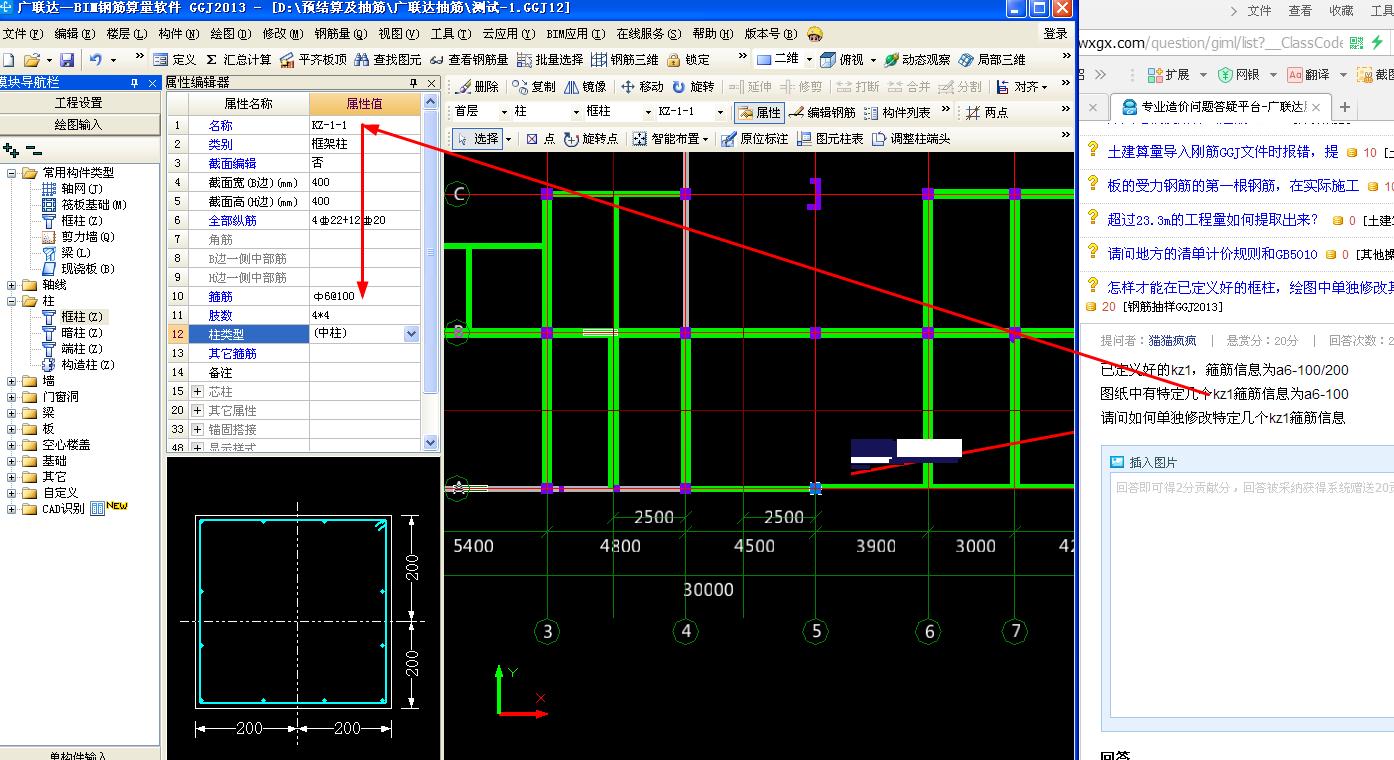Click the 移动 move tool
The width and height of the screenshot is (1394, 760).
(x=642, y=87)
